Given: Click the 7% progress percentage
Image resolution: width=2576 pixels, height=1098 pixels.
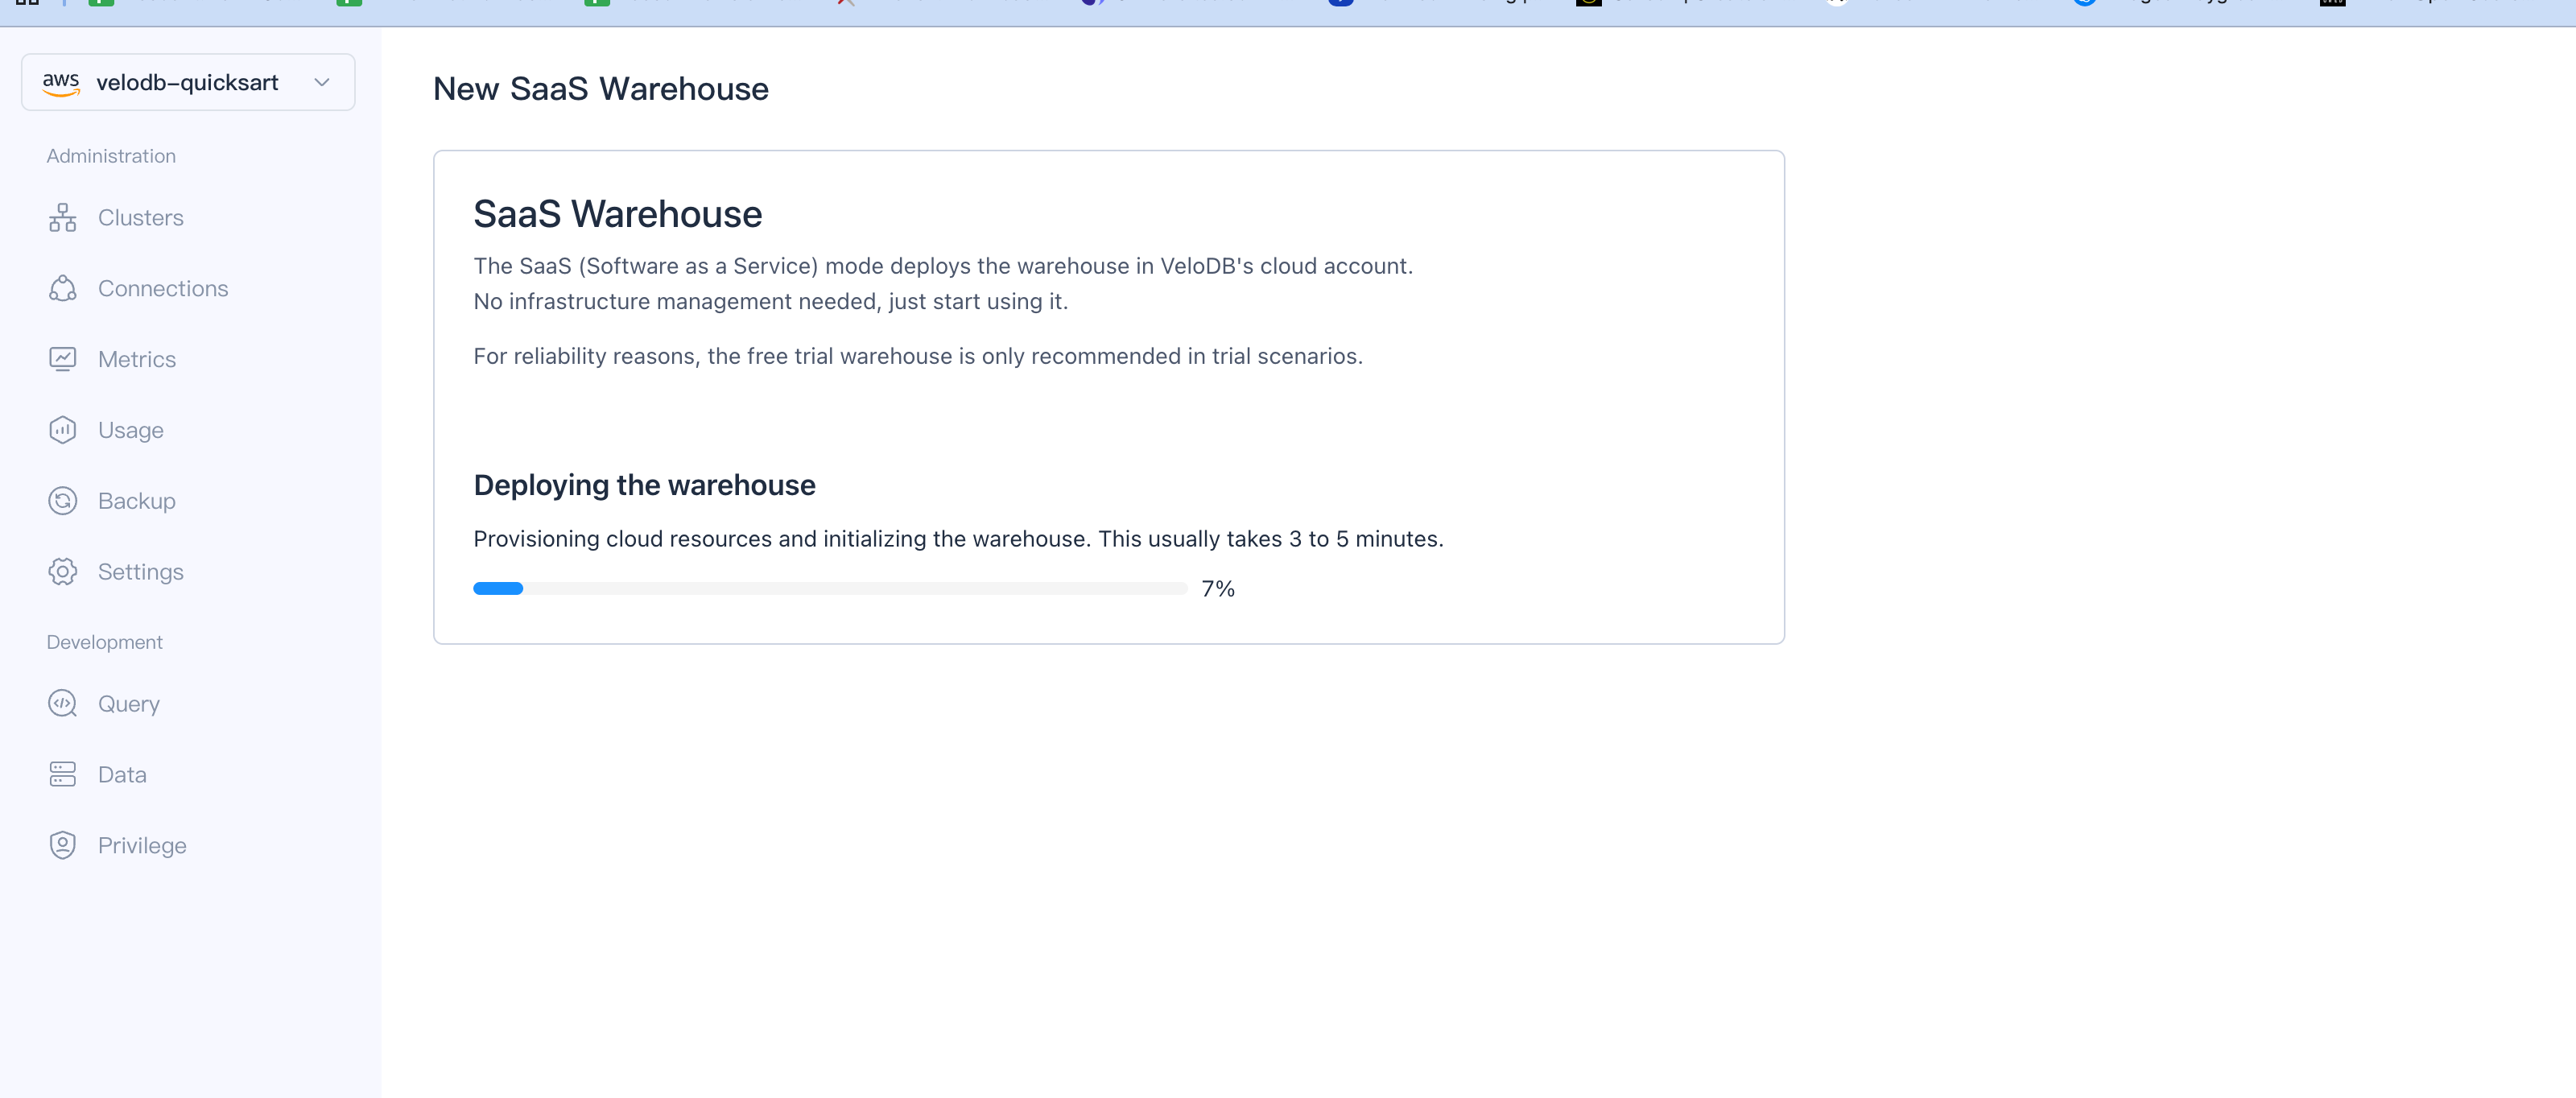Looking at the screenshot, I should coord(1217,589).
